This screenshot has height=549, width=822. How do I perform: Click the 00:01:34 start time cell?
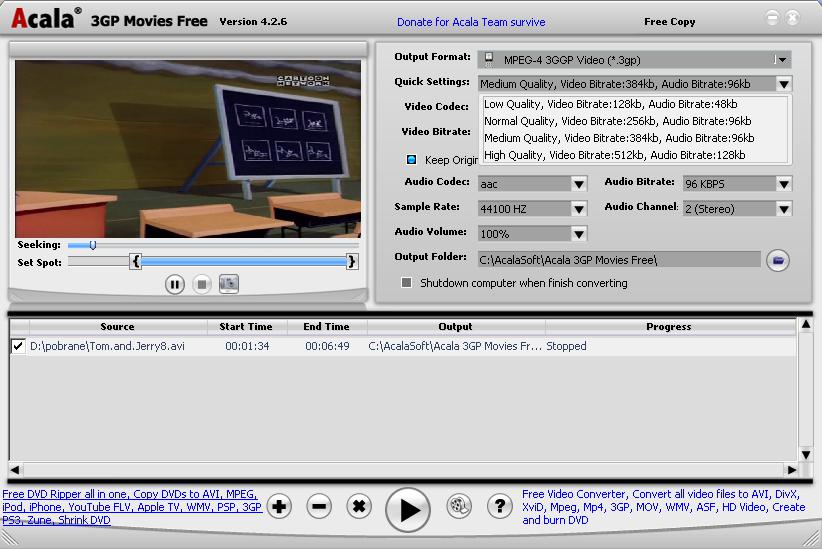click(247, 346)
